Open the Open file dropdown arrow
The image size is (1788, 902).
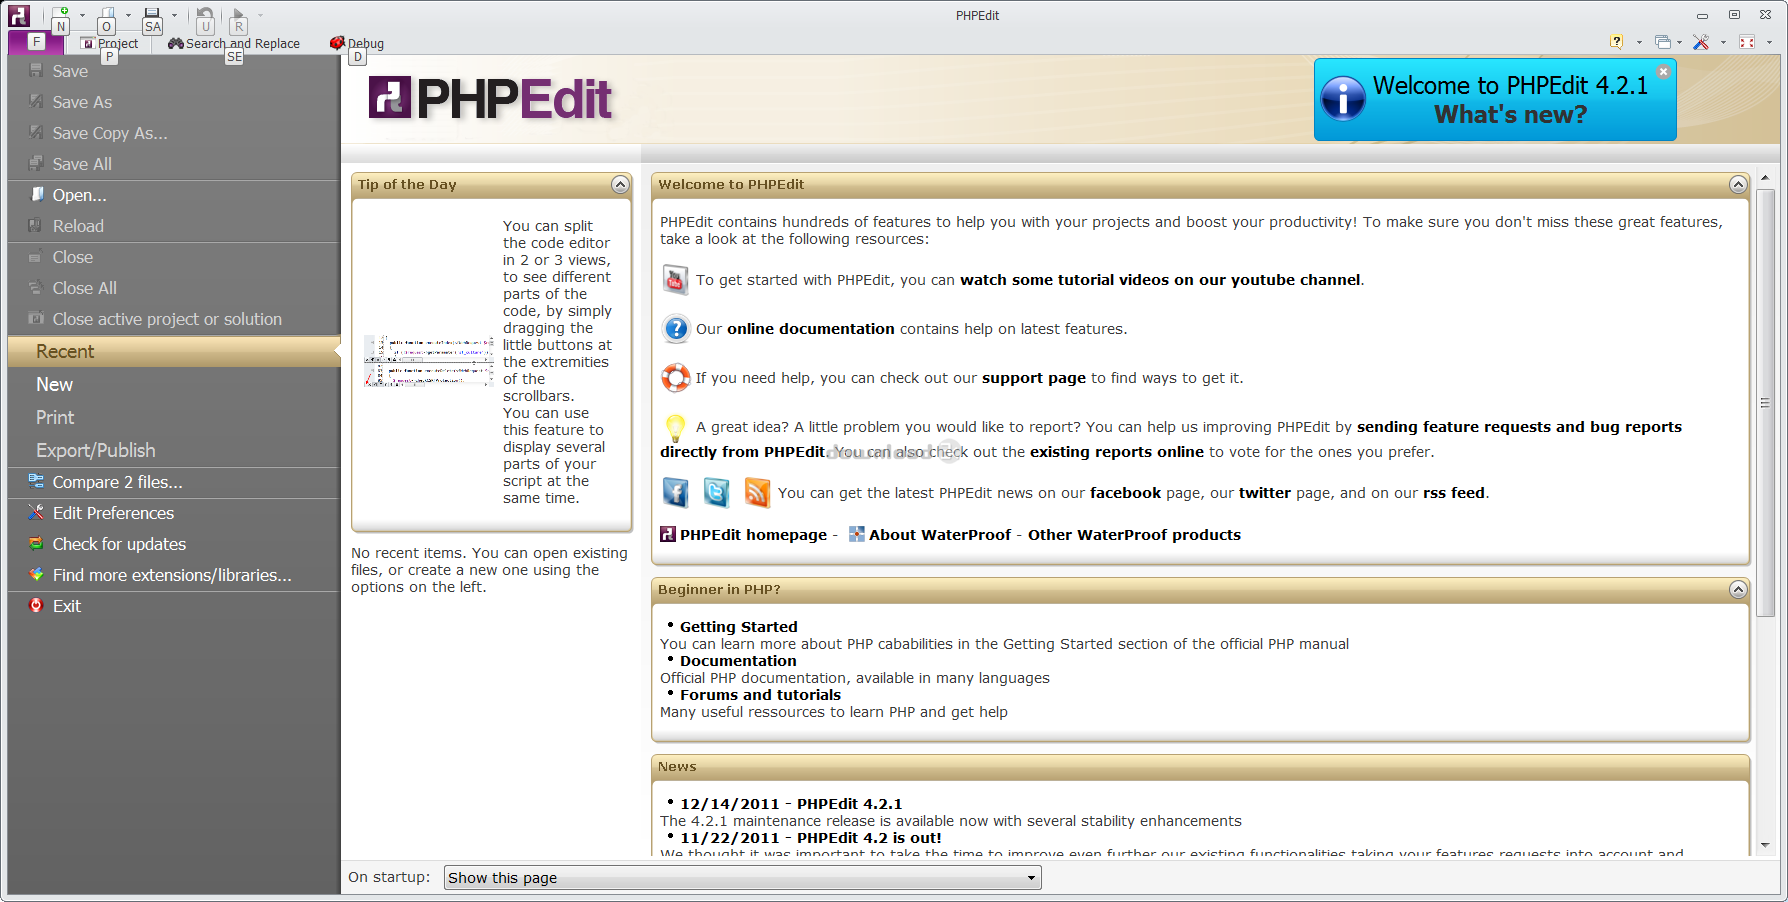click(x=128, y=15)
